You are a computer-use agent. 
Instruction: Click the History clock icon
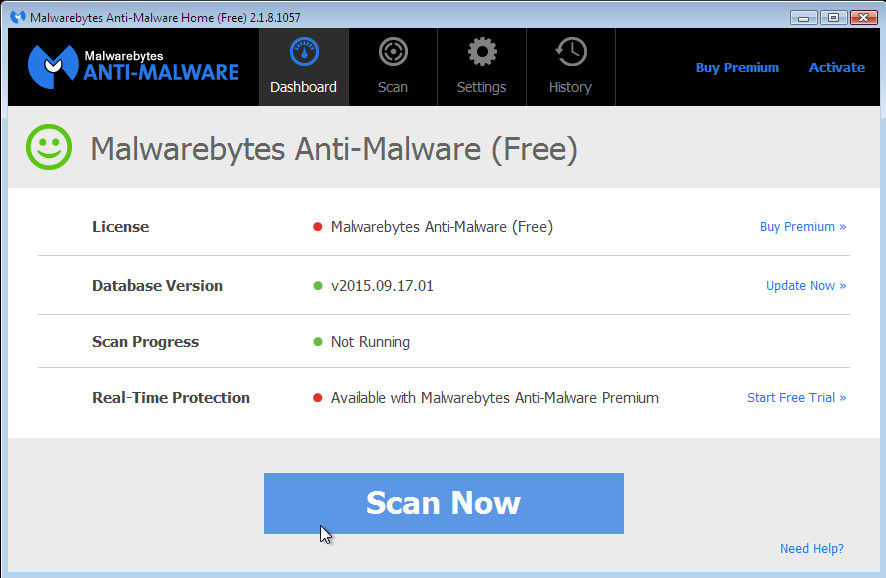(571, 52)
